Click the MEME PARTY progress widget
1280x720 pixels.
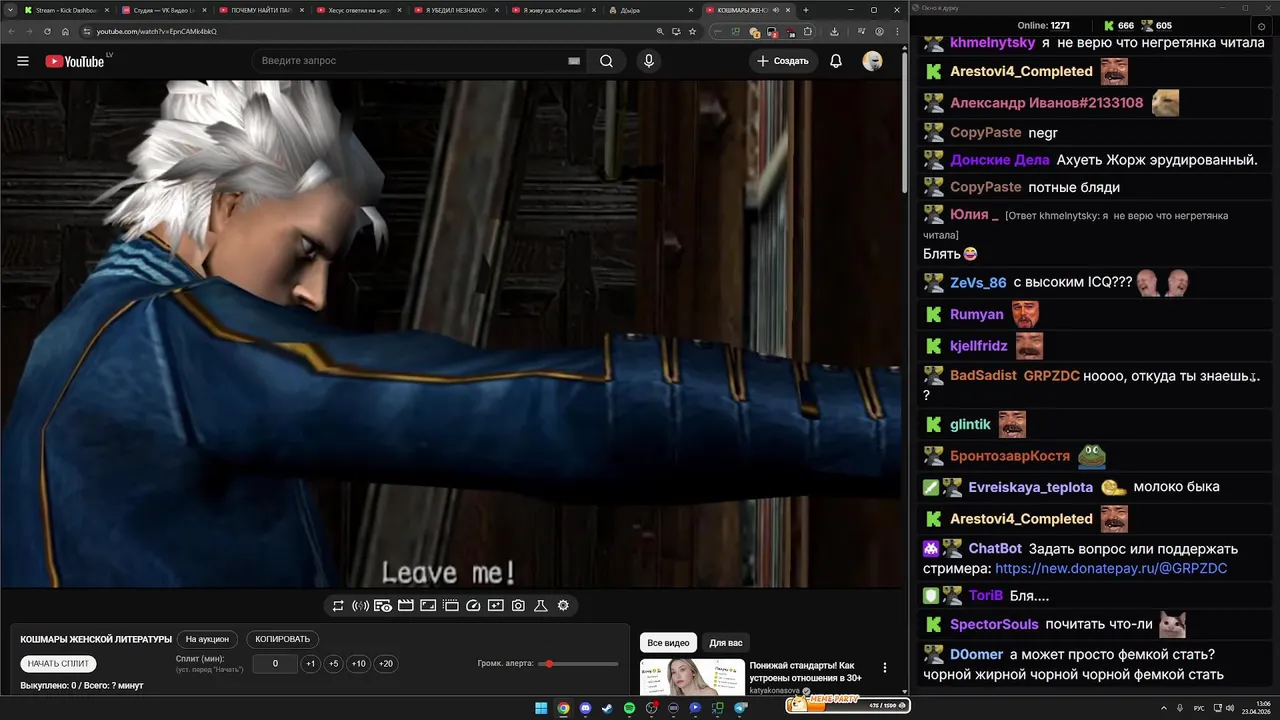[x=848, y=705]
